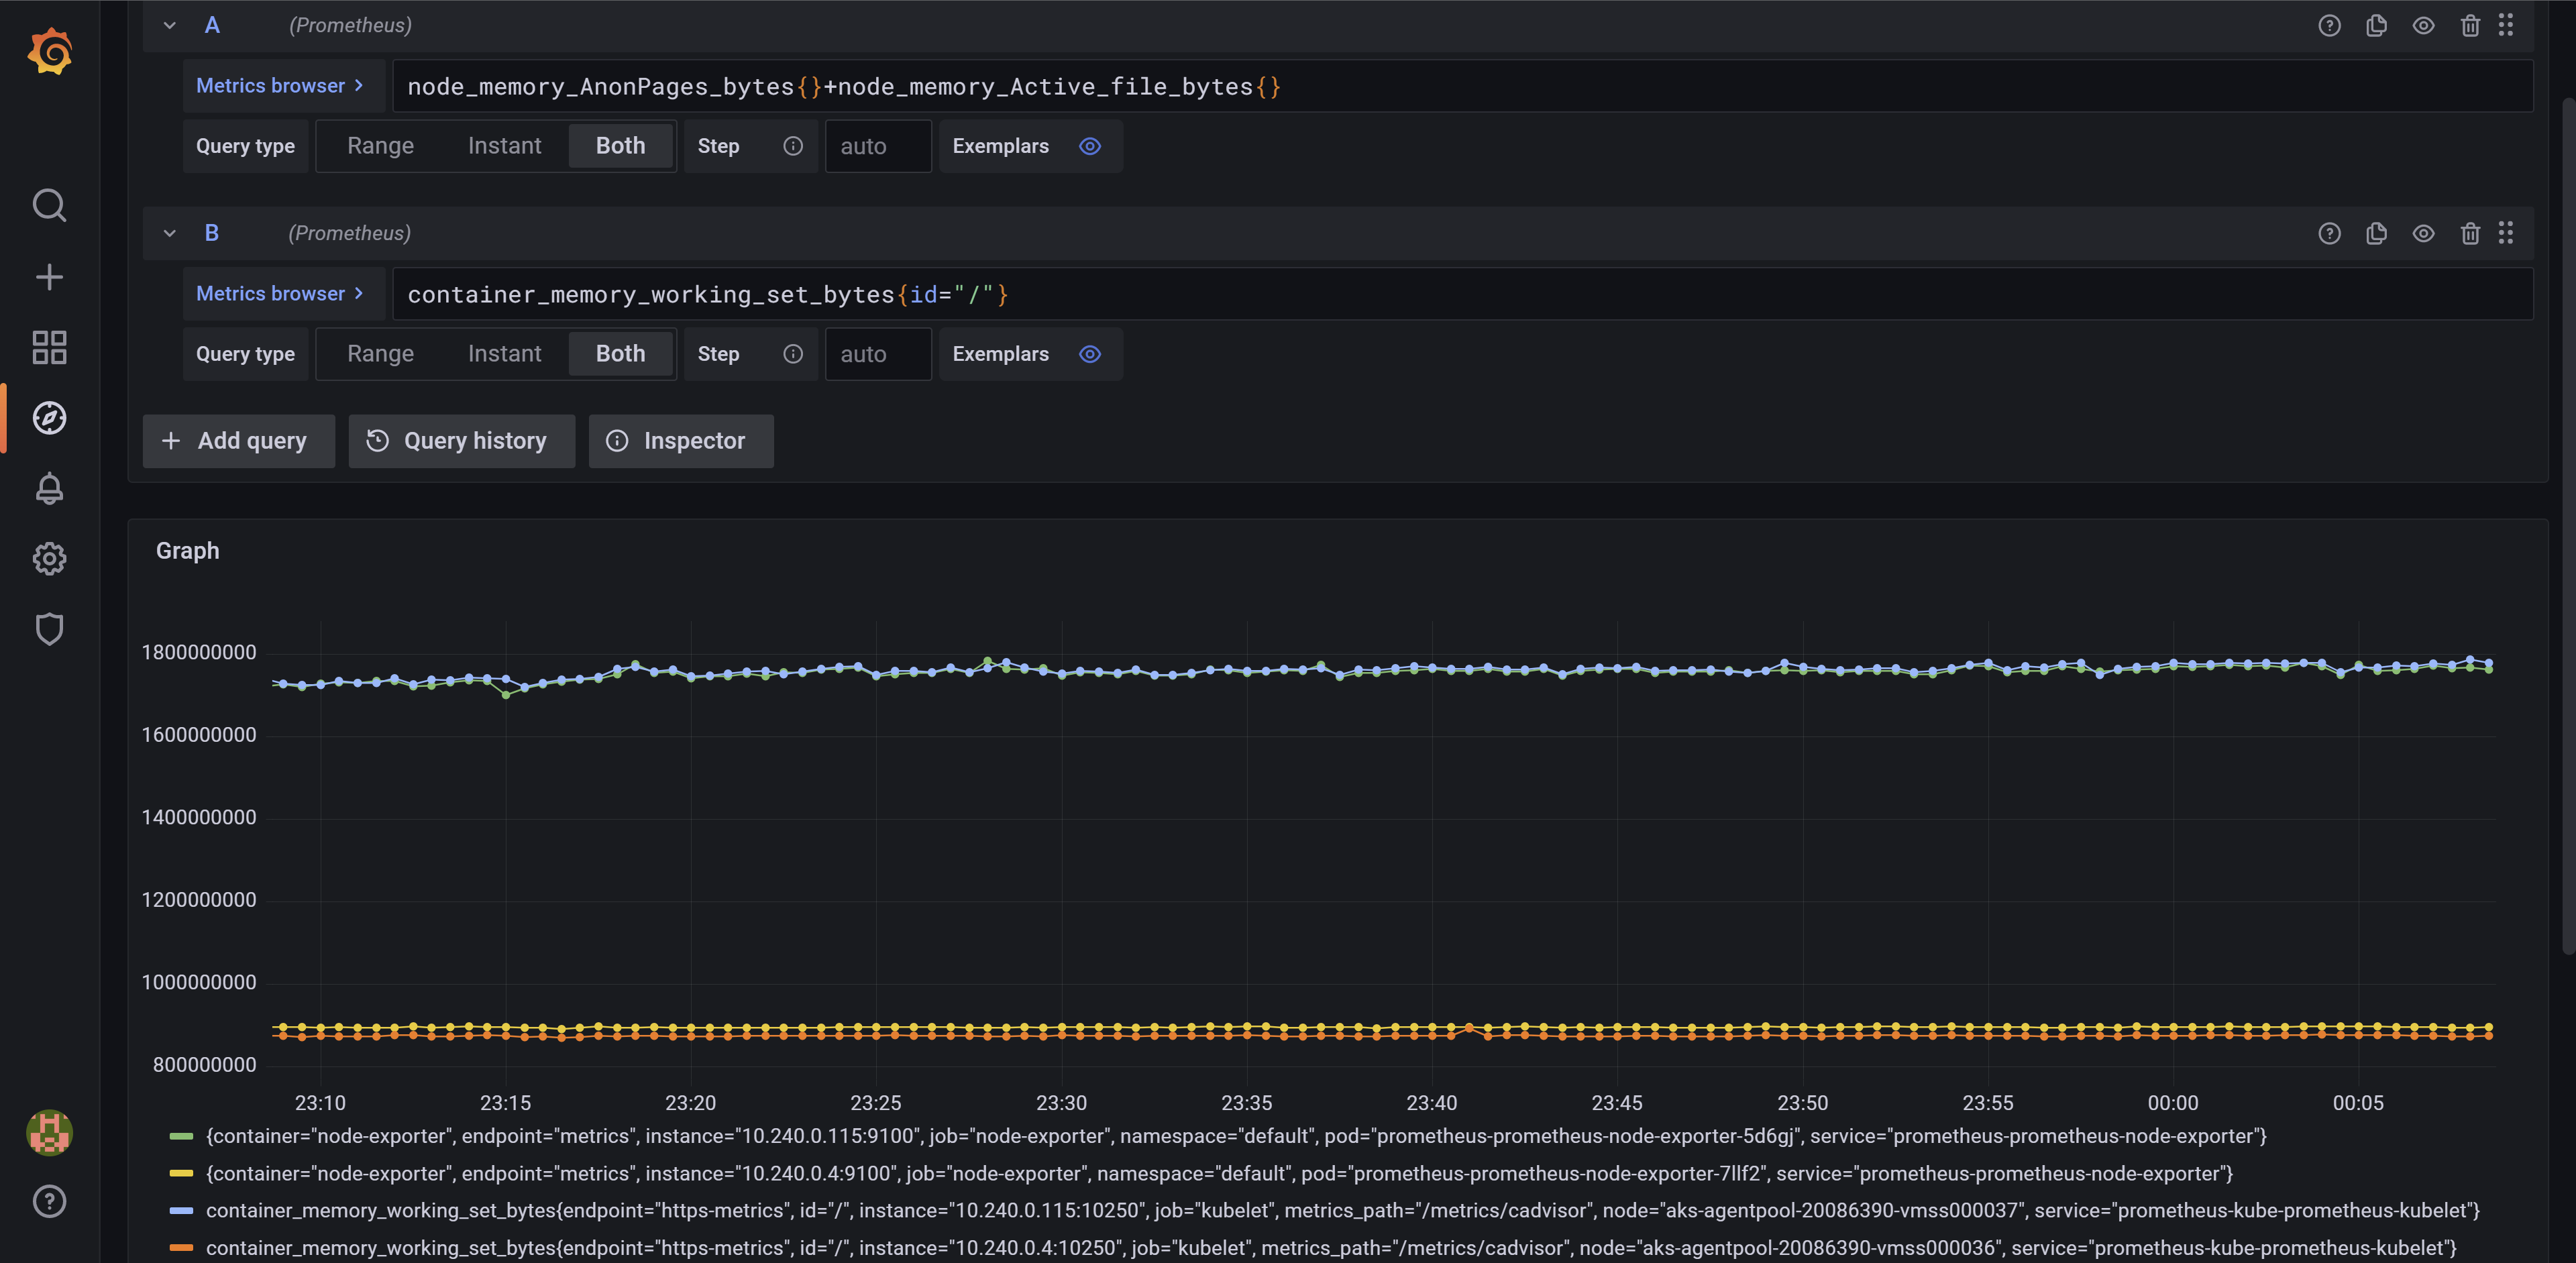Viewport: 2576px width, 1263px height.
Task: Click blue legend swatch for vmss000037 series
Action: 181,1211
